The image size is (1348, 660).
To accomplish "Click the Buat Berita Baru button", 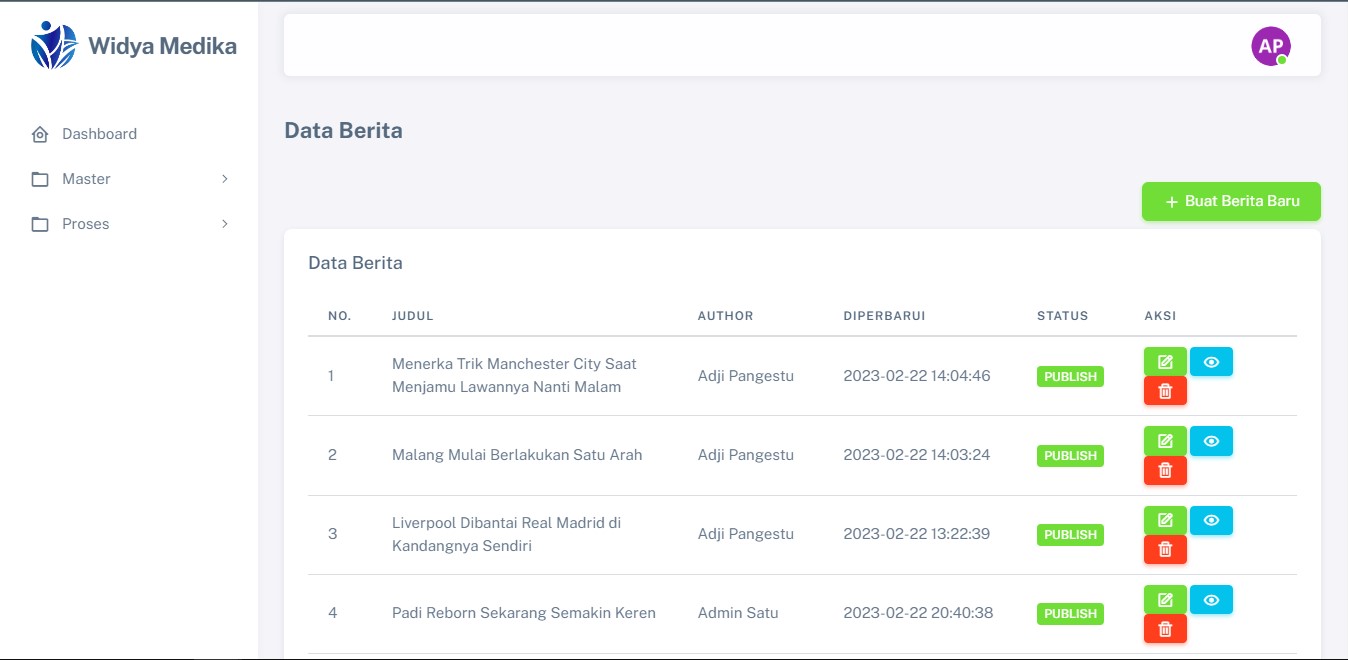I will (1231, 201).
